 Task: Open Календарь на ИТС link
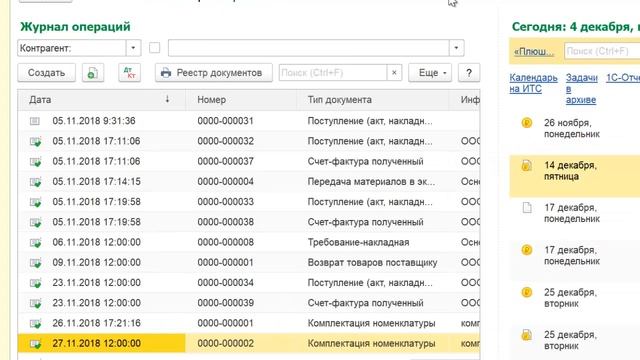pyautogui.click(x=533, y=83)
